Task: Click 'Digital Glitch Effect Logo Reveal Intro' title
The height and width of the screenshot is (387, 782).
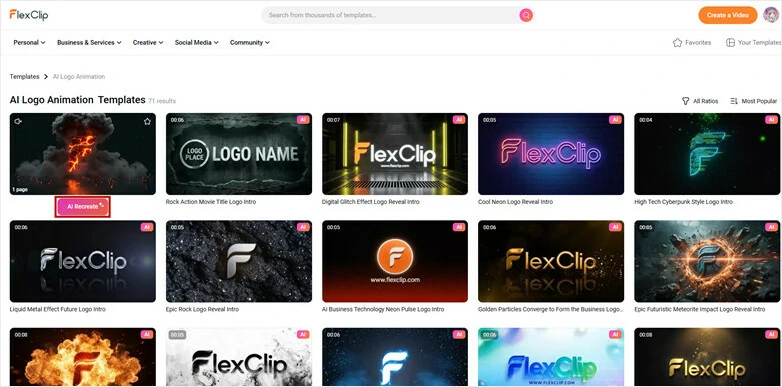Action: [371, 202]
